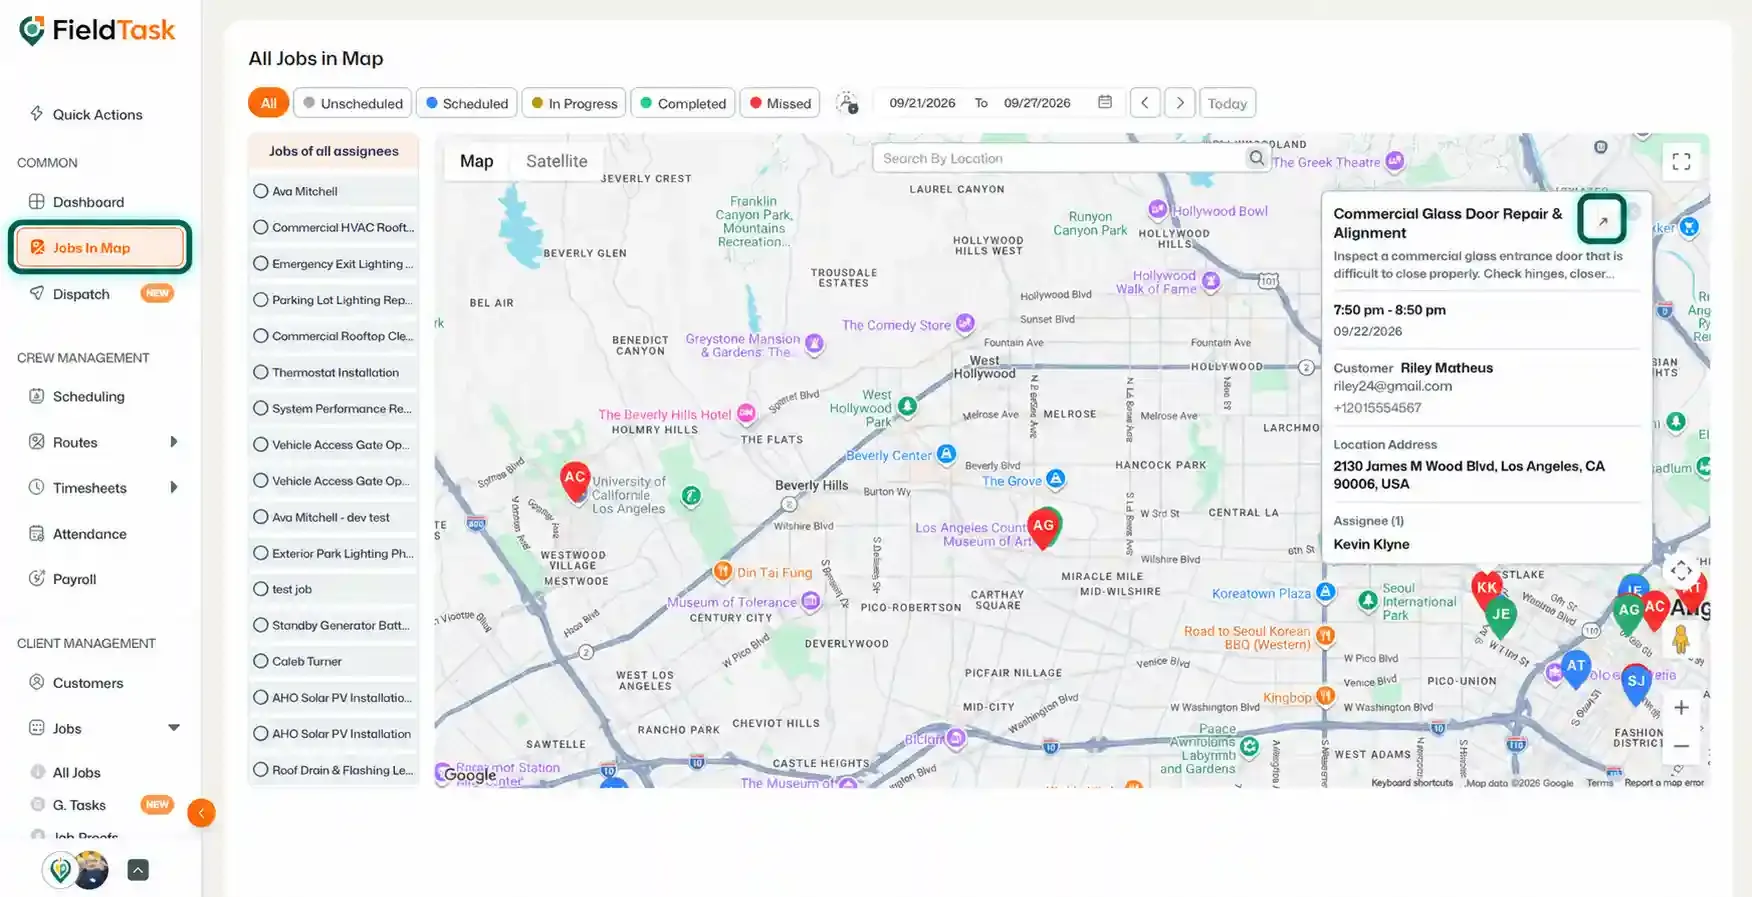
Task: Open Customers under Client Management
Action: click(x=88, y=683)
